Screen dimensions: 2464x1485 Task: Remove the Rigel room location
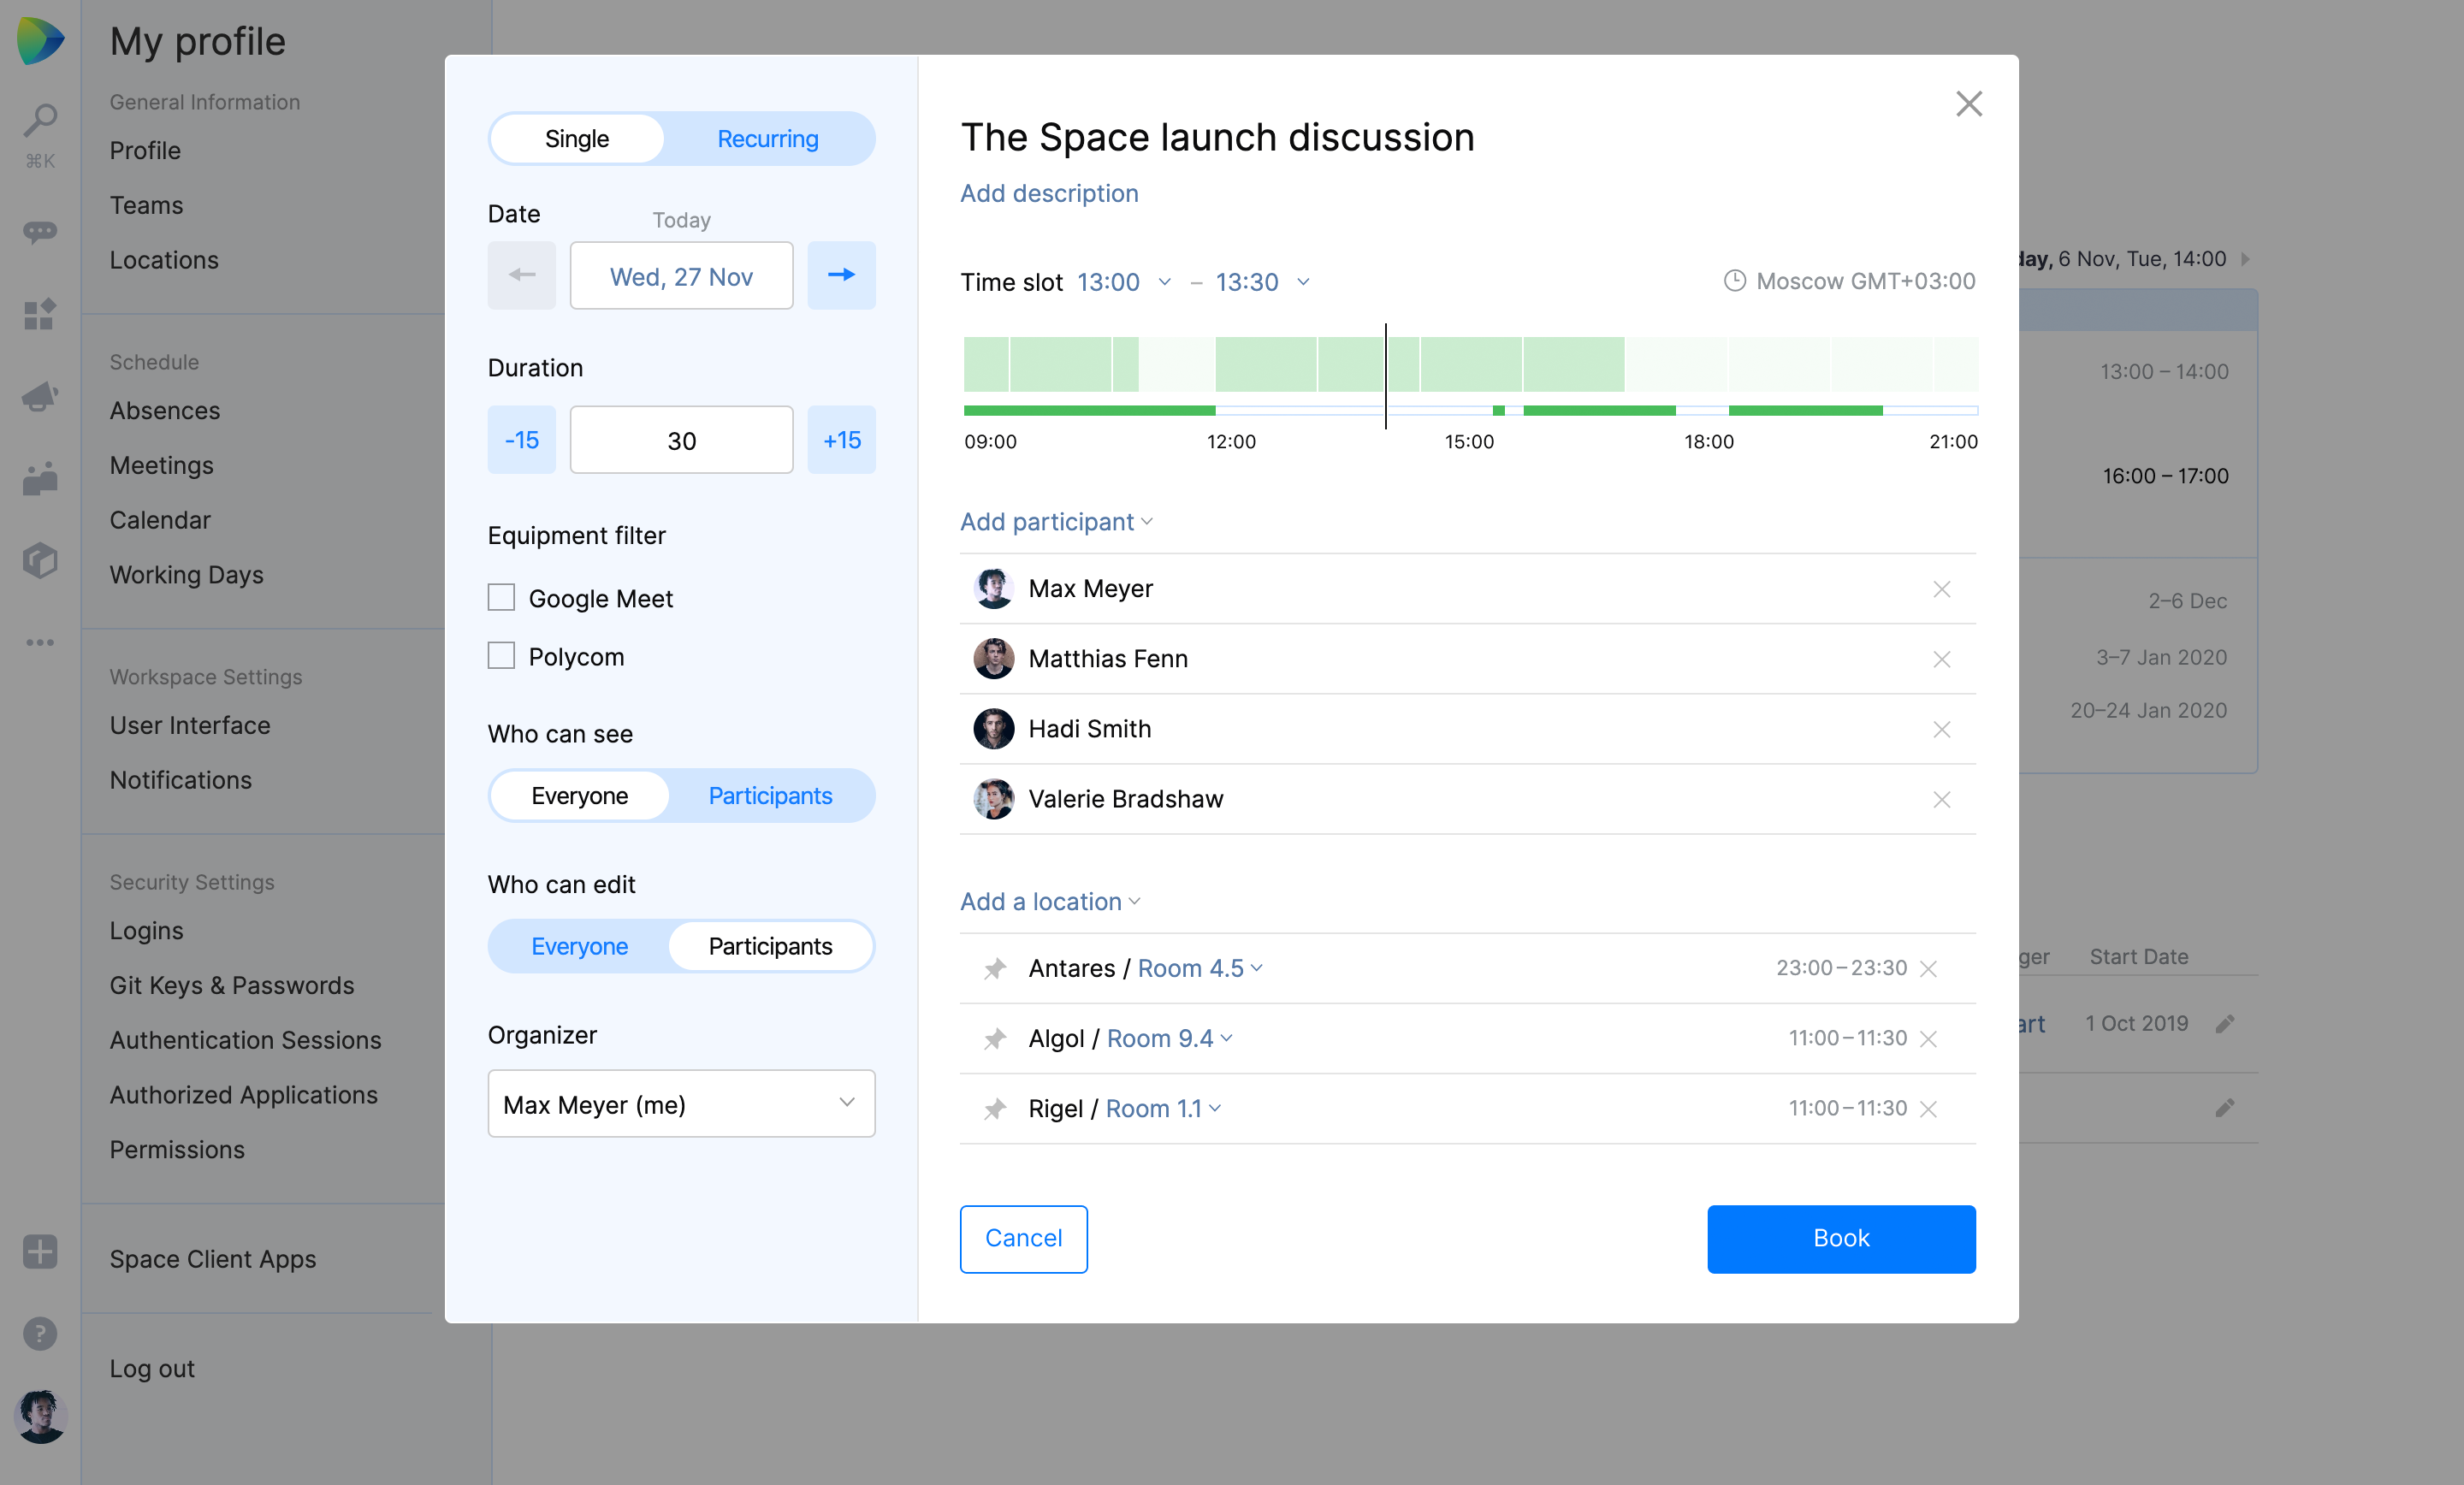1929,1109
